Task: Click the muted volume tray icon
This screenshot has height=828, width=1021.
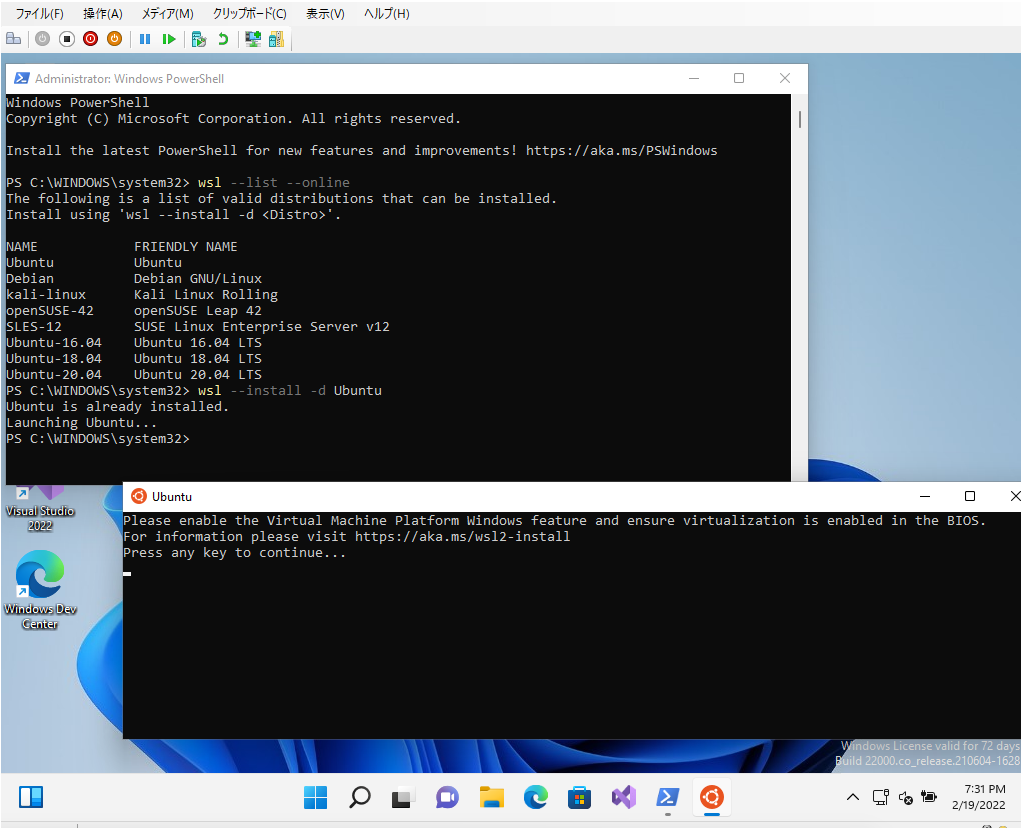Action: (x=905, y=797)
